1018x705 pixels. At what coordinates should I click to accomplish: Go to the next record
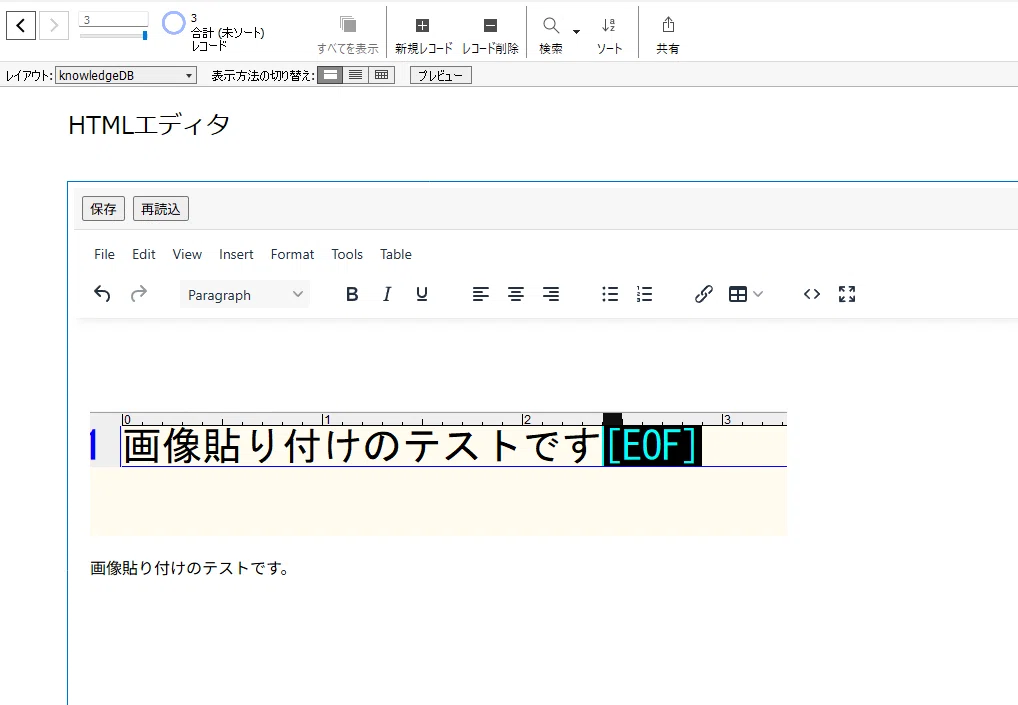pyautogui.click(x=54, y=26)
